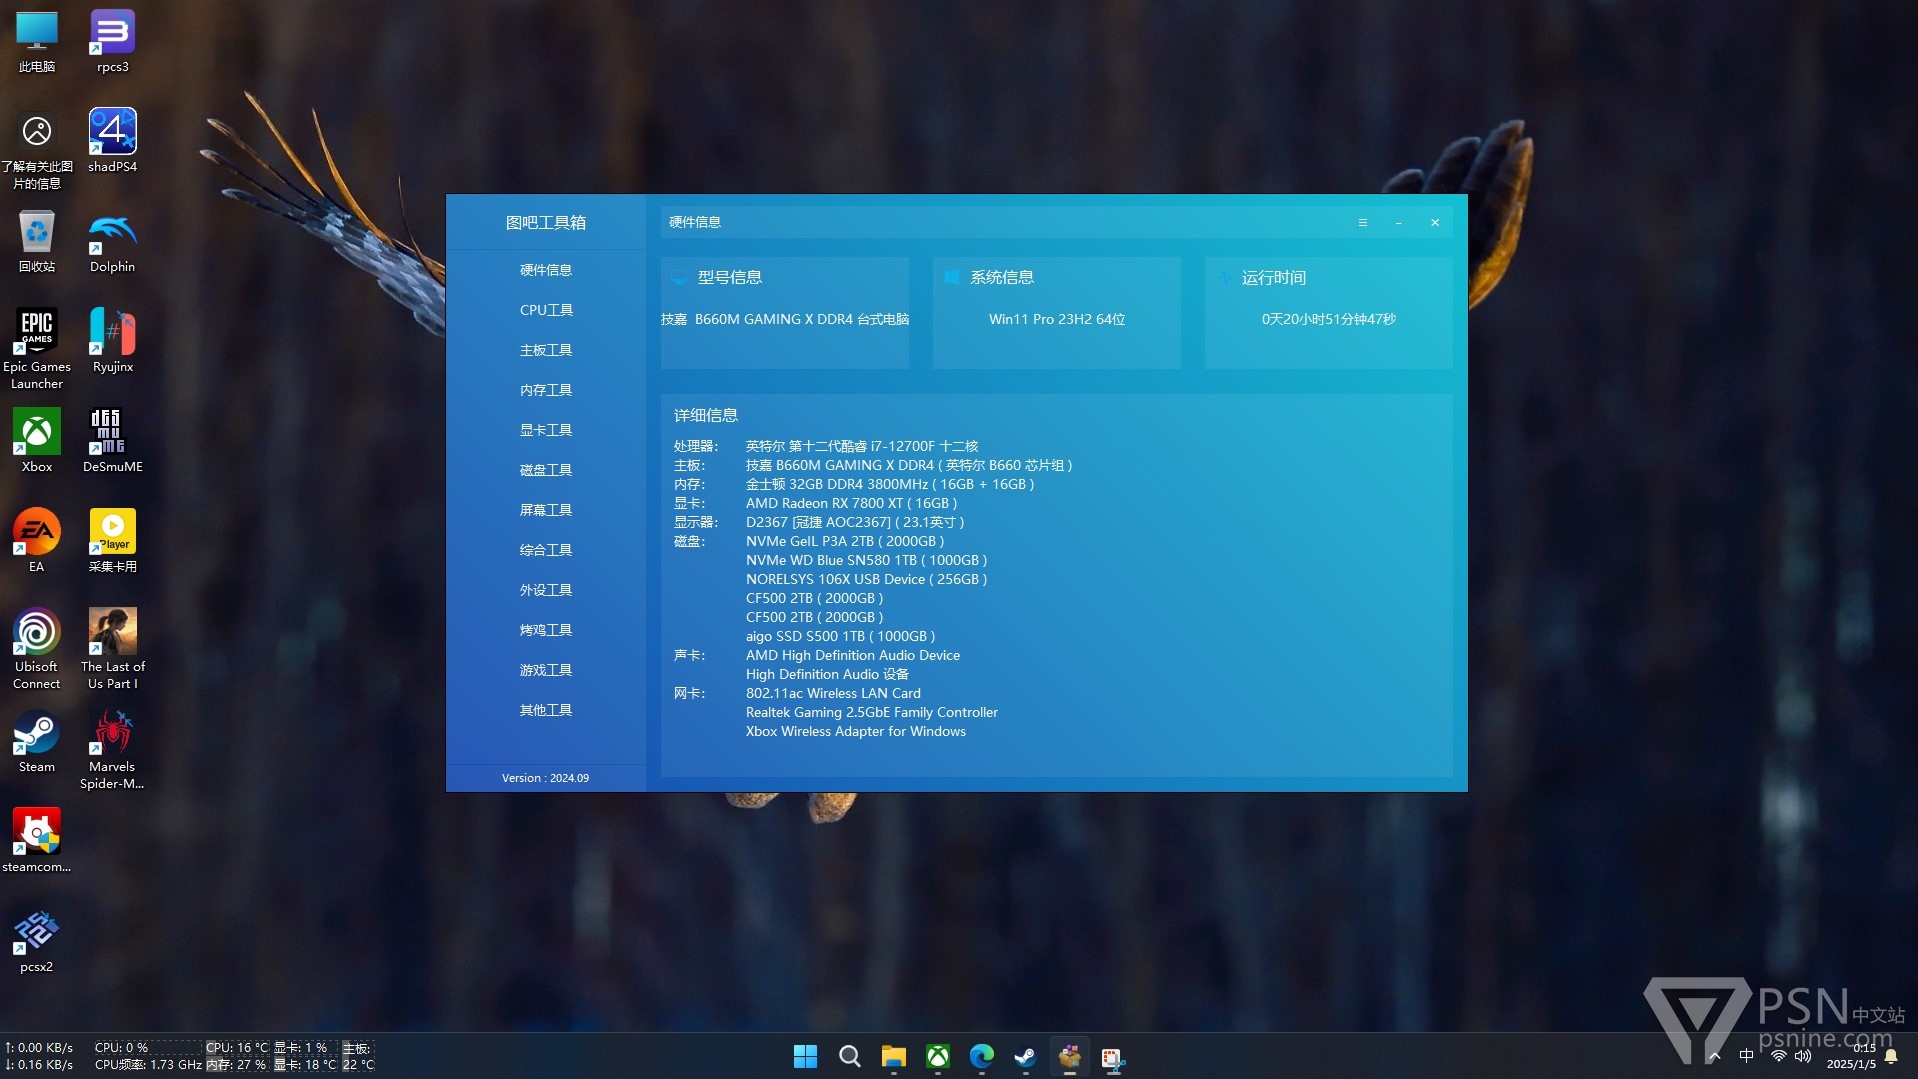Image resolution: width=1918 pixels, height=1079 pixels.
Task: Open the toolbox hamburger menu icon
Action: (1362, 222)
